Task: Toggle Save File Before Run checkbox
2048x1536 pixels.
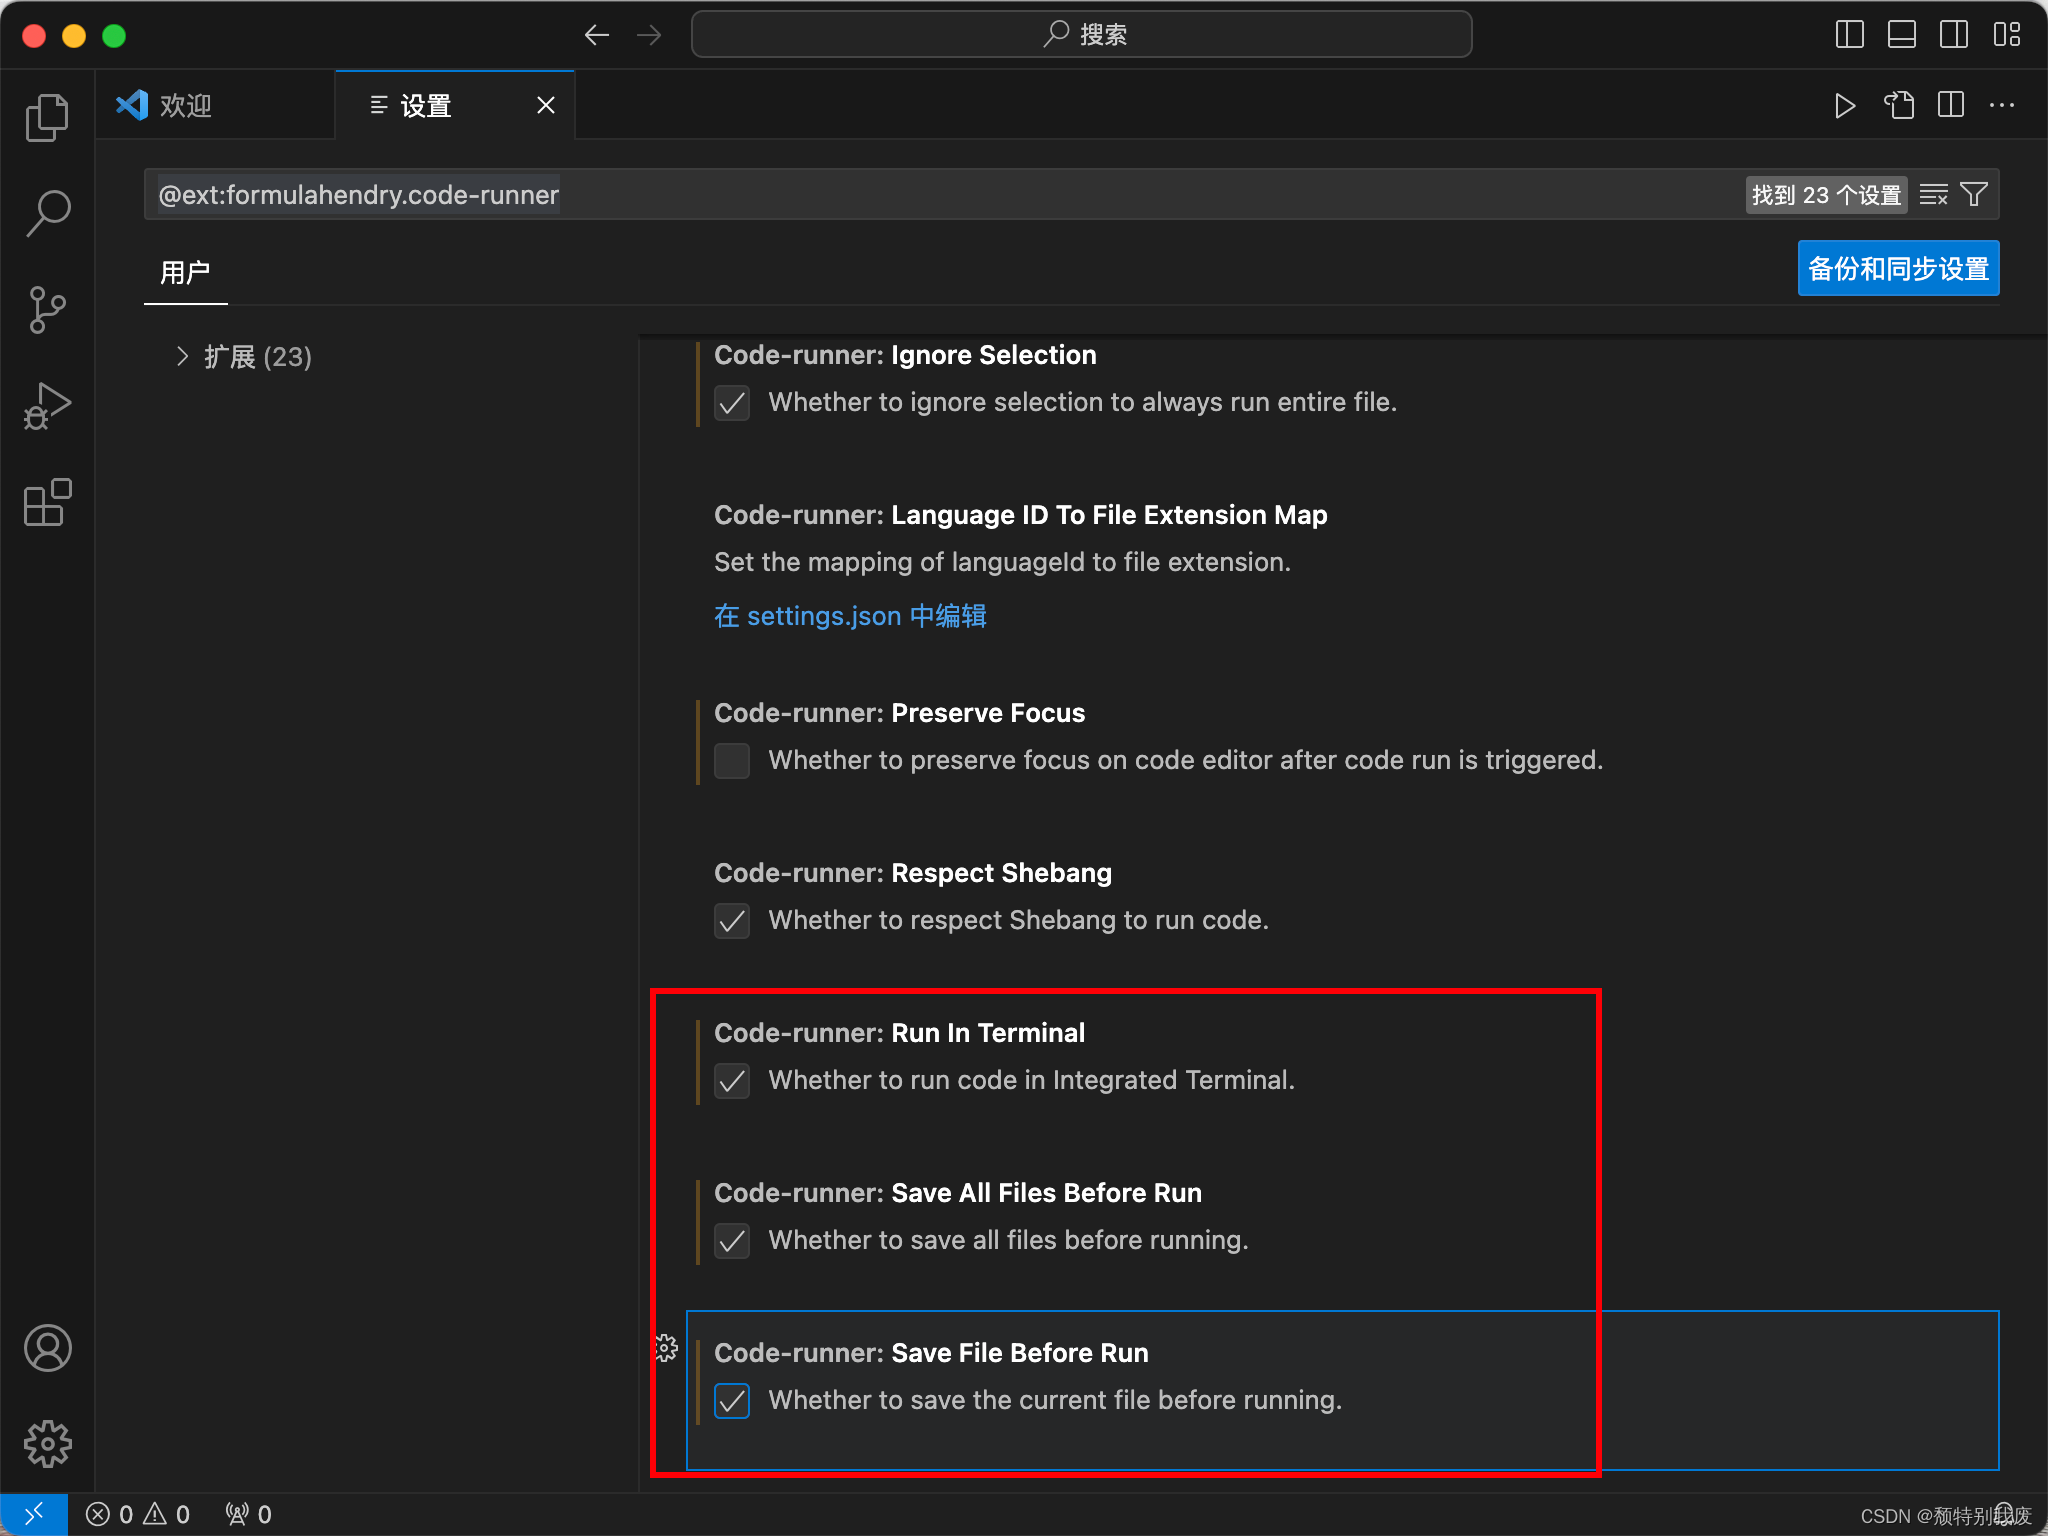Action: point(732,1400)
